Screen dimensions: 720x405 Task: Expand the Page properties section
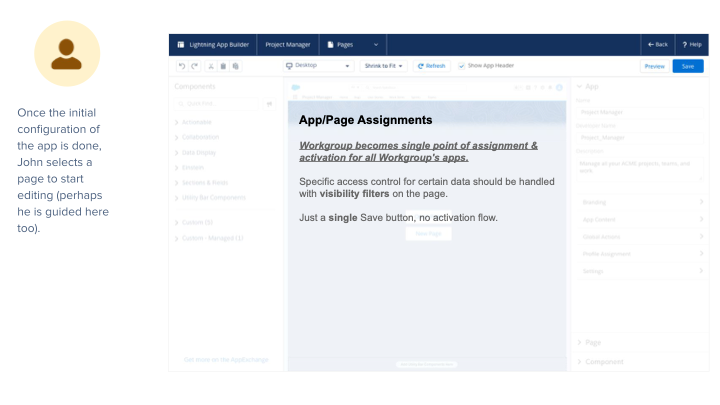tap(589, 343)
